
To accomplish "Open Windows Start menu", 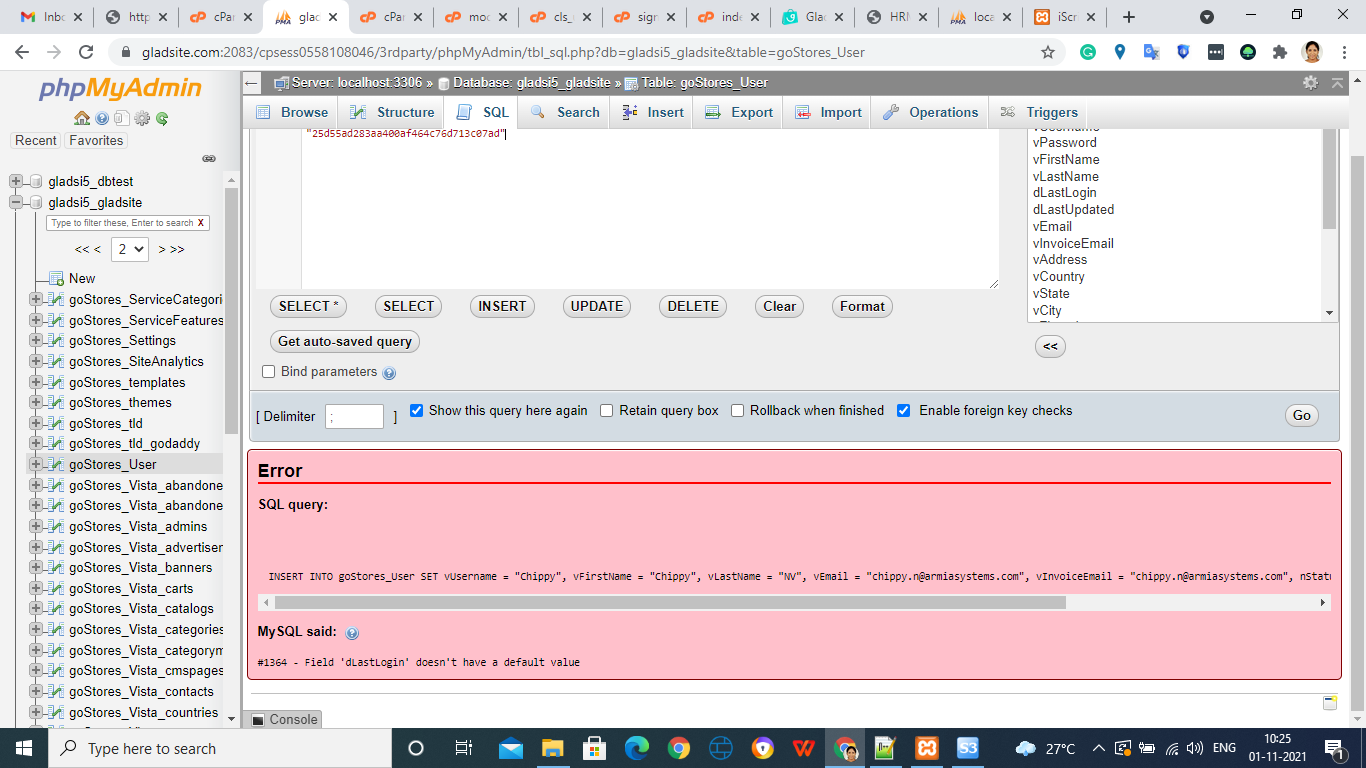I will 23,748.
